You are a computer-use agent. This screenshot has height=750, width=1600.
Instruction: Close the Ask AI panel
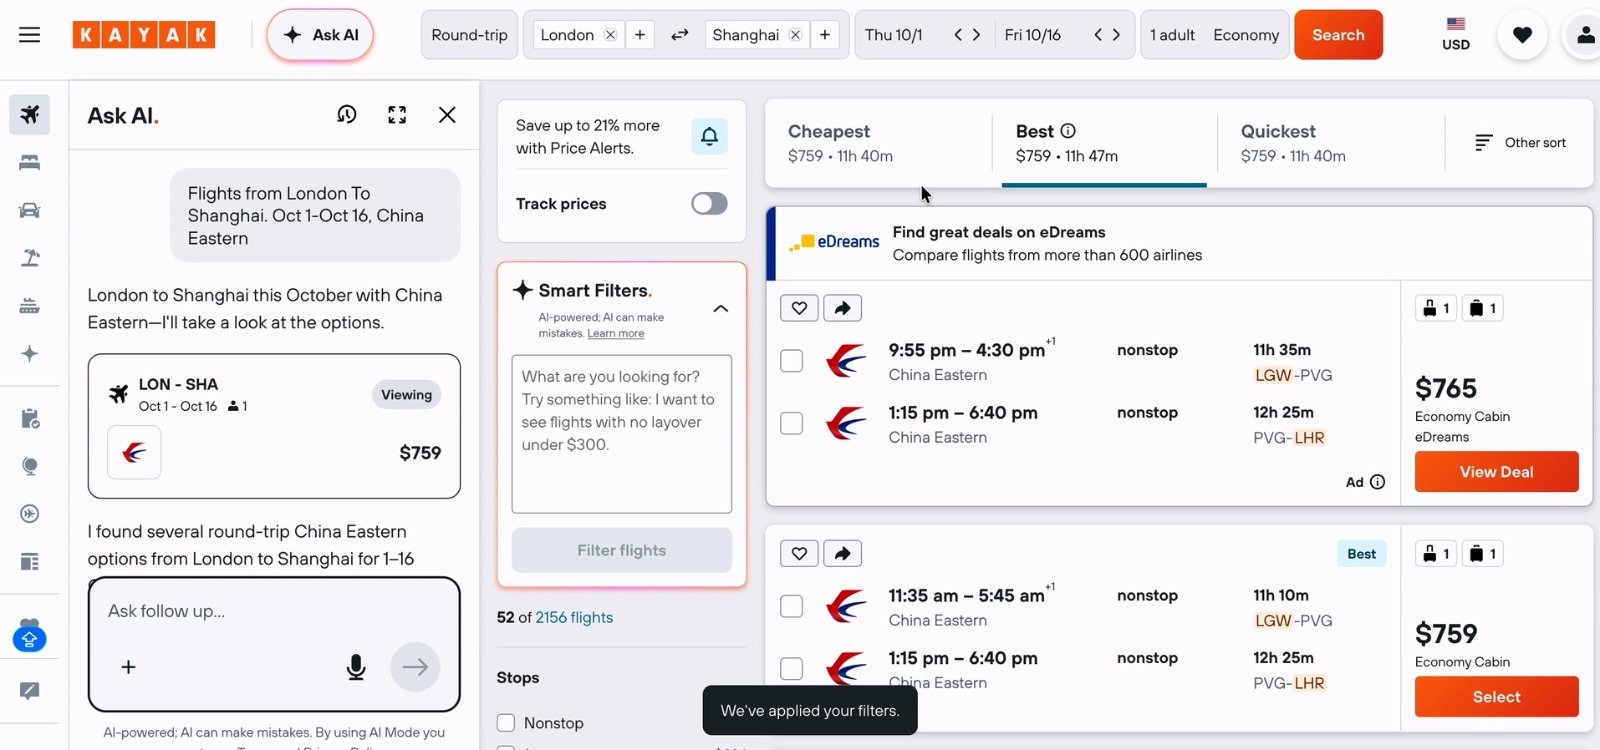click(447, 115)
